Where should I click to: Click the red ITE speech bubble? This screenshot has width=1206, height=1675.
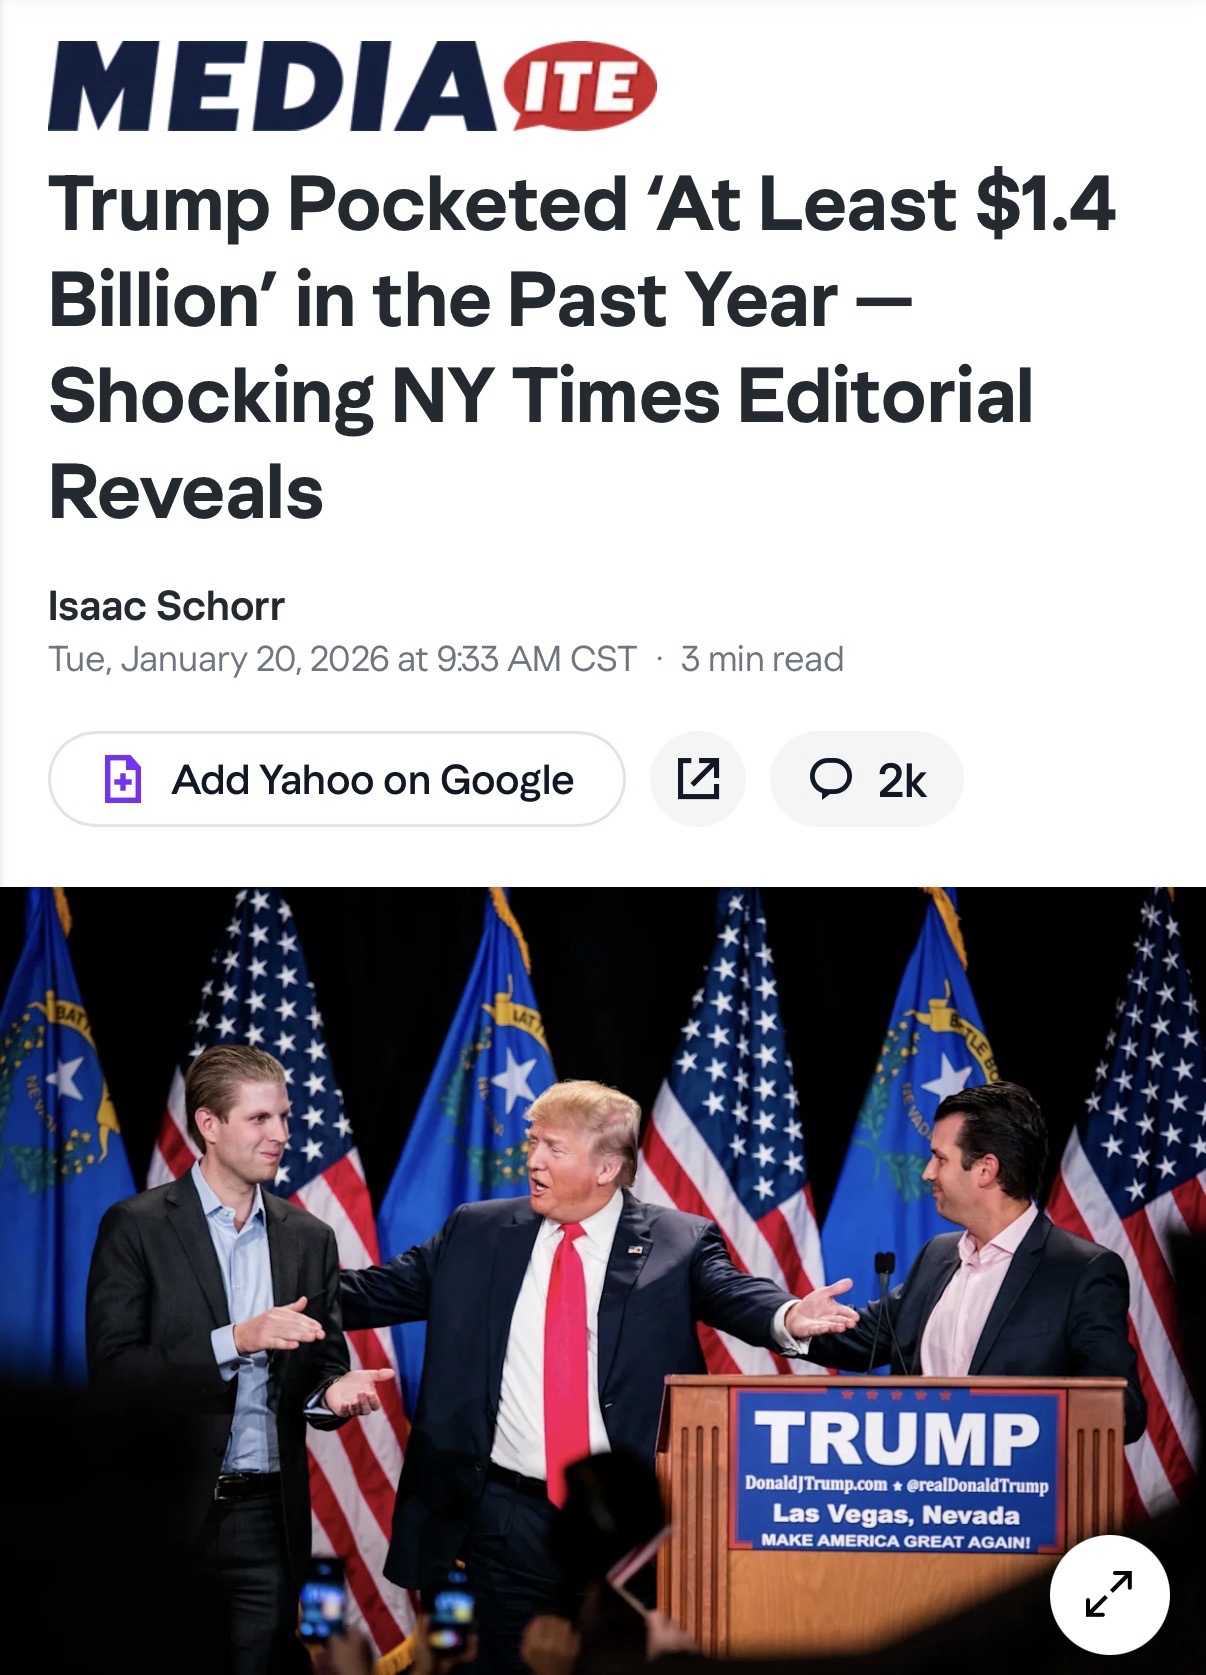[x=583, y=86]
